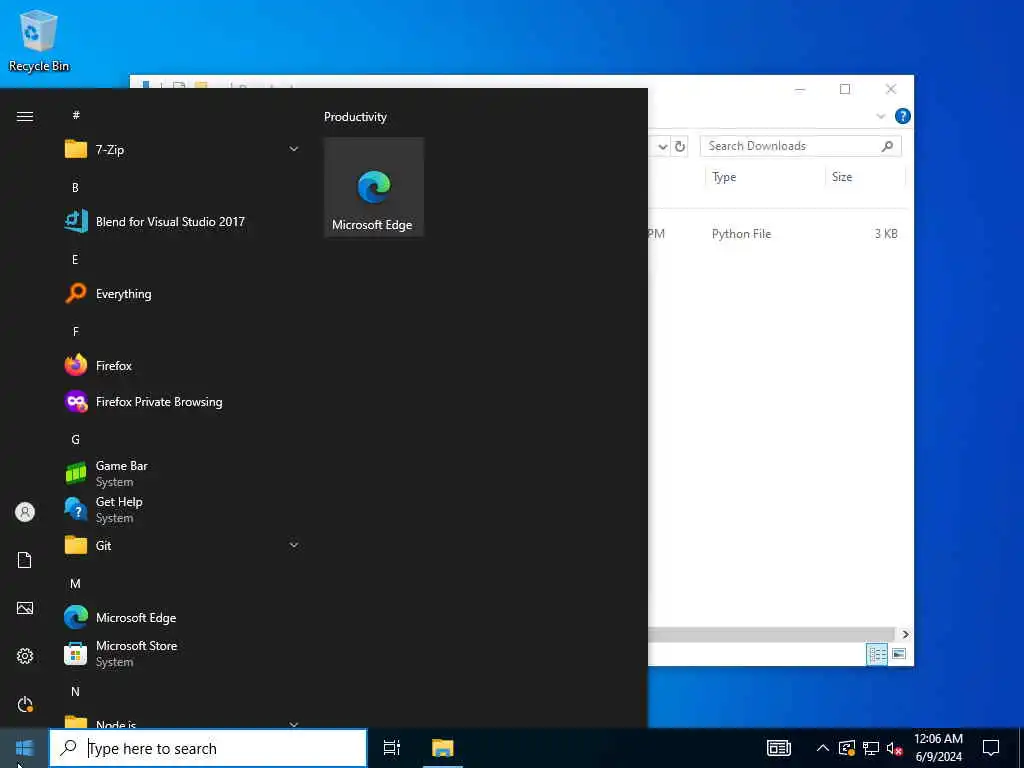Launch Microsoft Store from app list
This screenshot has height=768, width=1024.
[182, 653]
